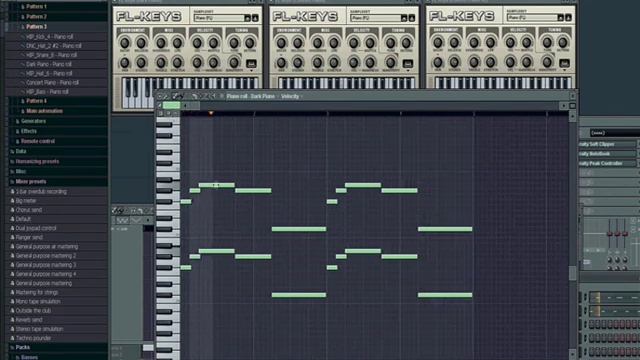
Task: Expand the Effects folder
Action: (17, 131)
